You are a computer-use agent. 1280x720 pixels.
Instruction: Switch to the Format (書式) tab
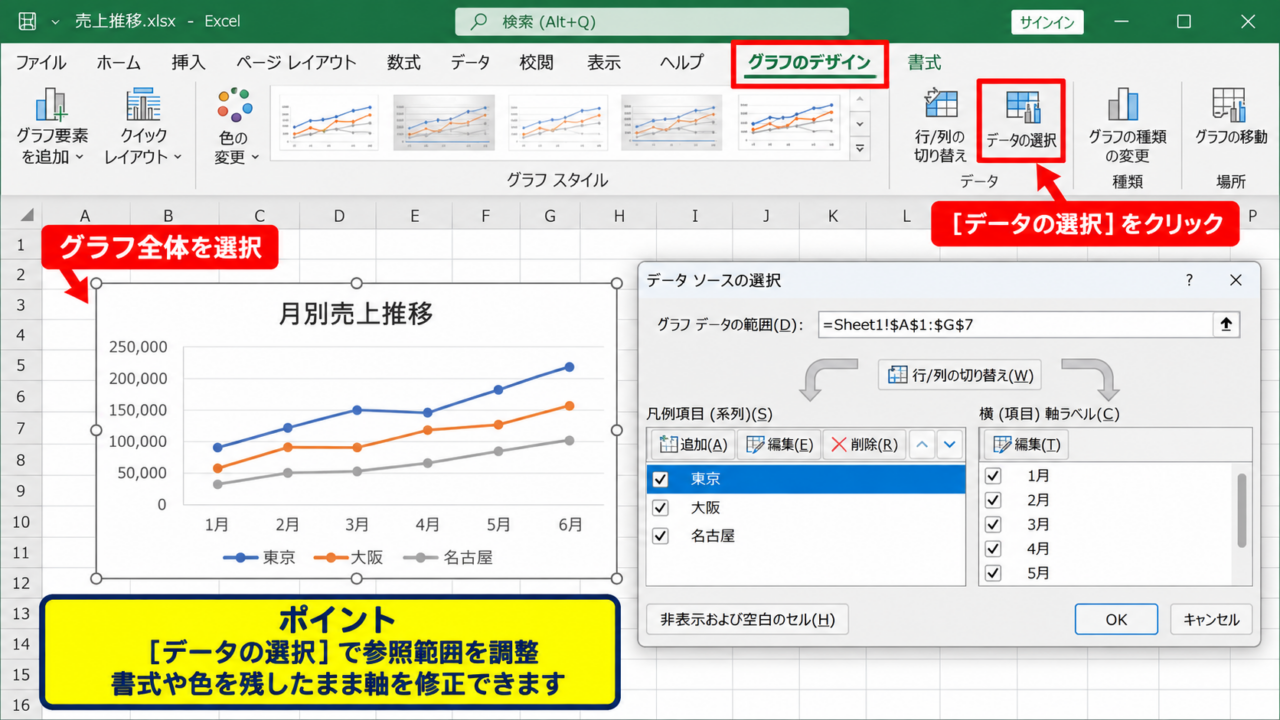coord(924,62)
